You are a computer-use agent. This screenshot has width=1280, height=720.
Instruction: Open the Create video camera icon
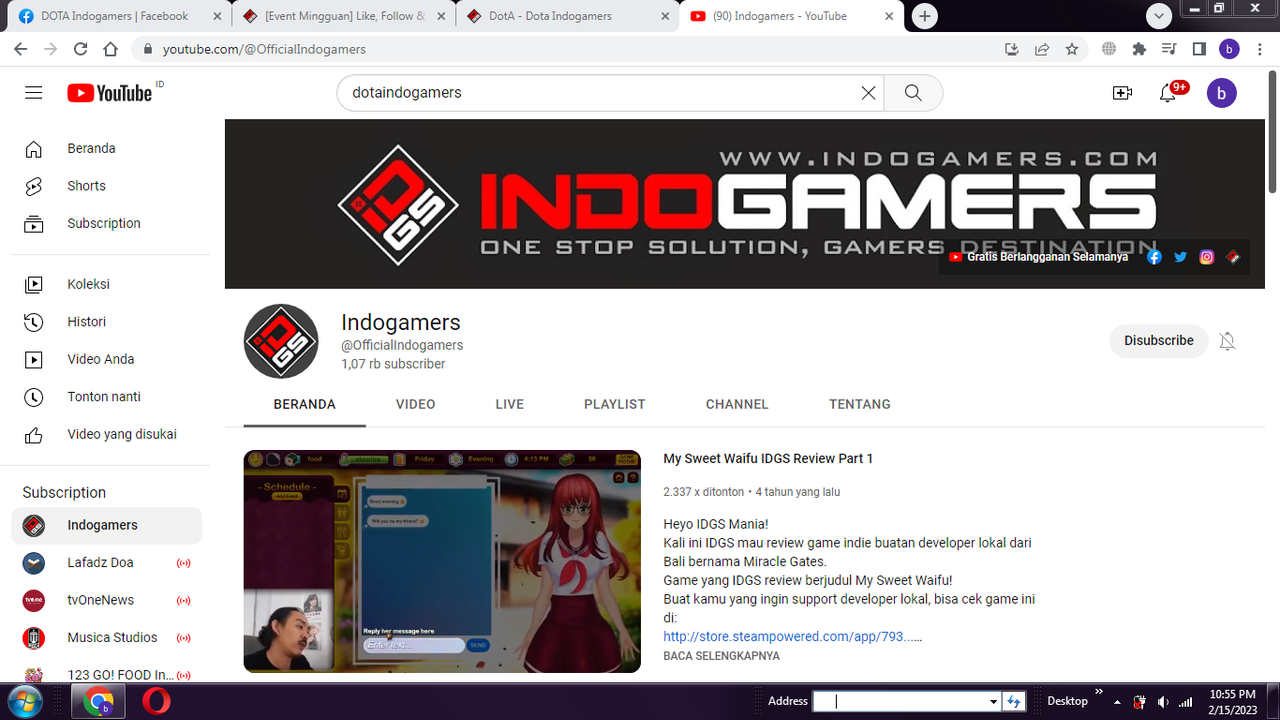(x=1122, y=93)
